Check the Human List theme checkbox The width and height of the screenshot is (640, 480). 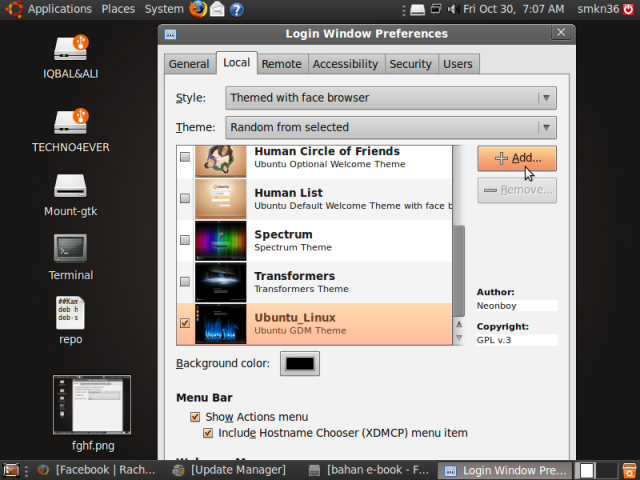[x=185, y=198]
